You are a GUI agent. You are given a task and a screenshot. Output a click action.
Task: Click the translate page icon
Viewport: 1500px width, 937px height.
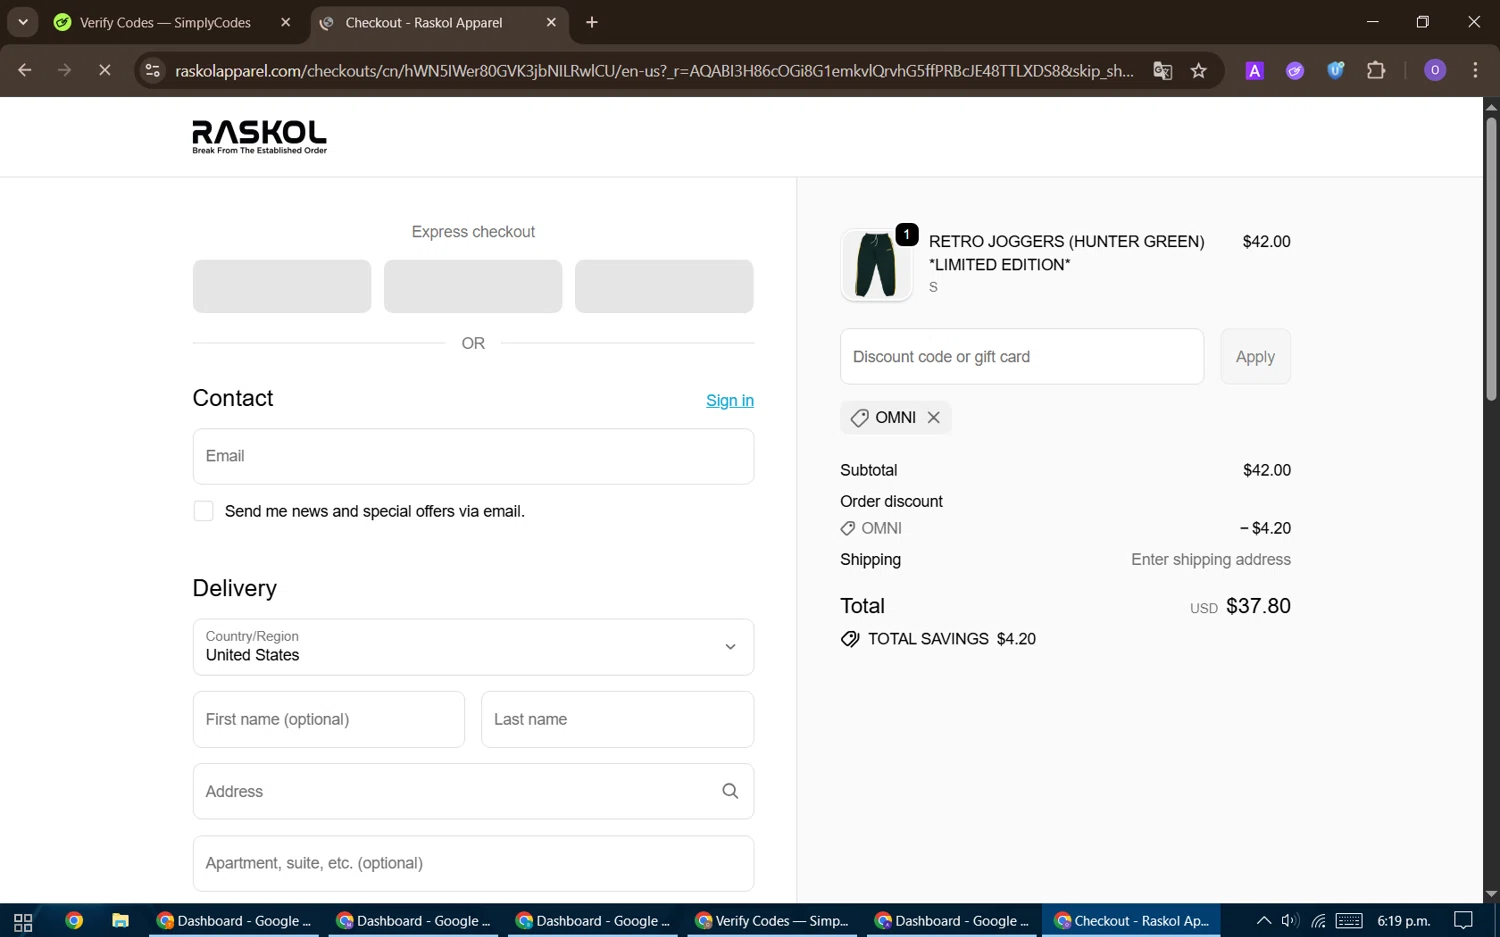tap(1162, 70)
